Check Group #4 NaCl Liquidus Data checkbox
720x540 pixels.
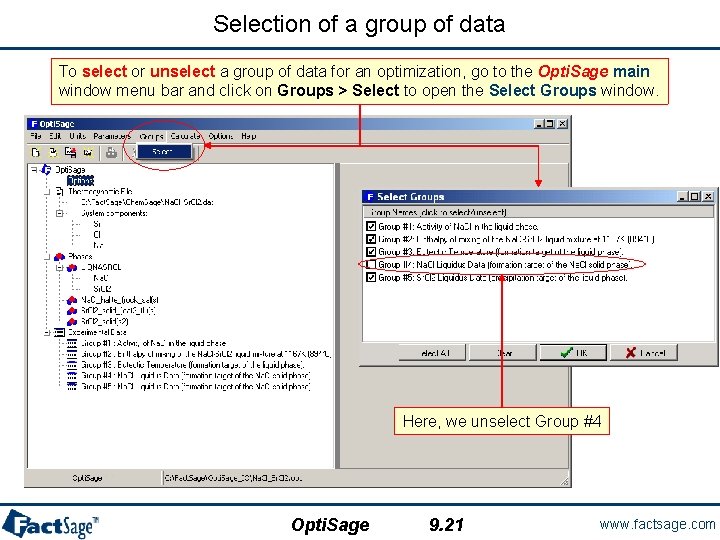pos(371,264)
